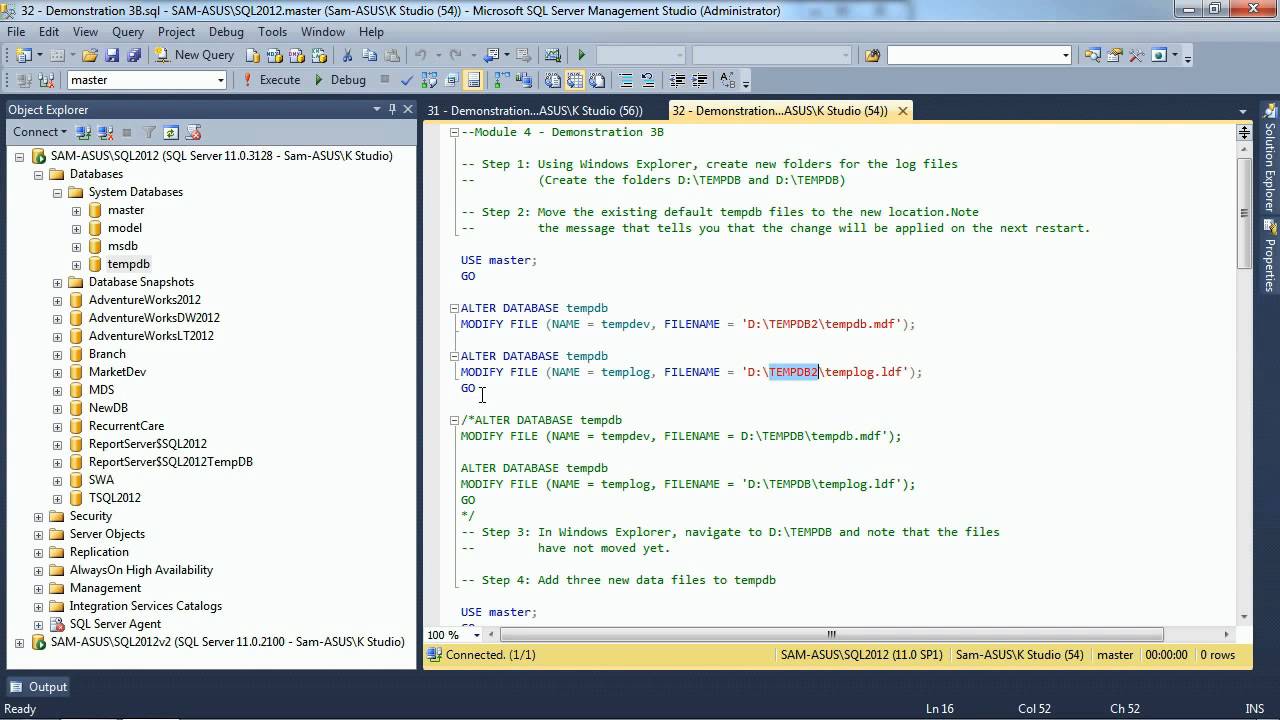Image resolution: width=1280 pixels, height=720 pixels.
Task: Click the Change Connection icon
Action: [x=45, y=80]
